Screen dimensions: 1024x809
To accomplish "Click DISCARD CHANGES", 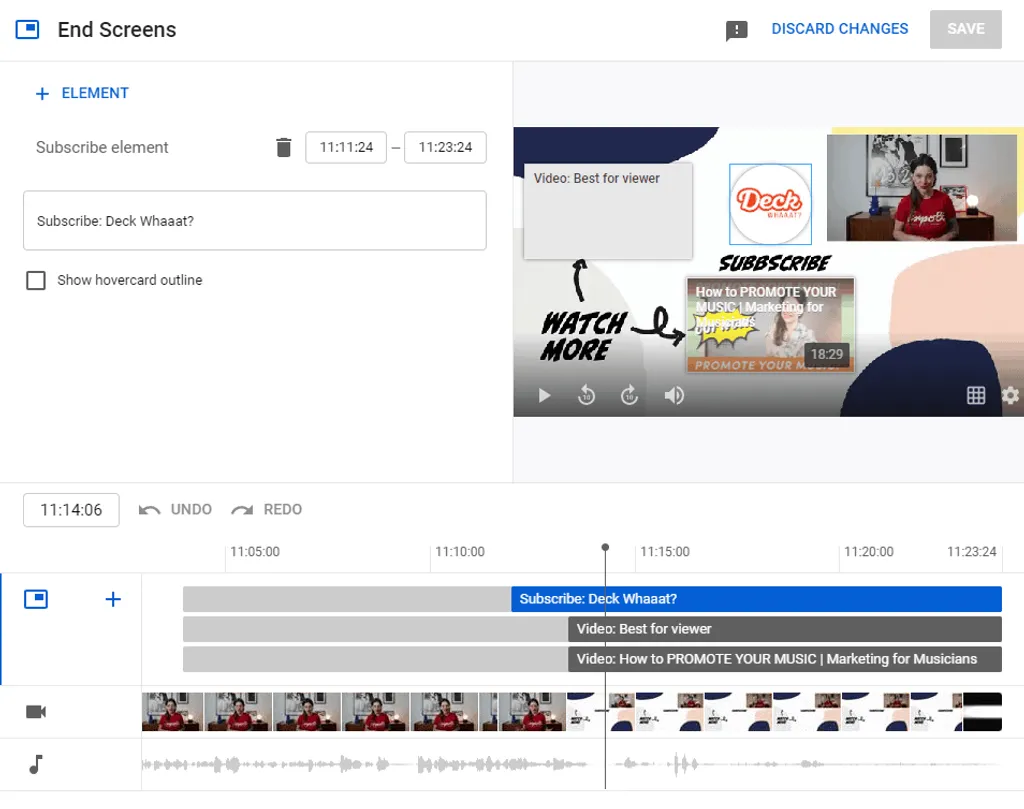I will tap(839, 29).
